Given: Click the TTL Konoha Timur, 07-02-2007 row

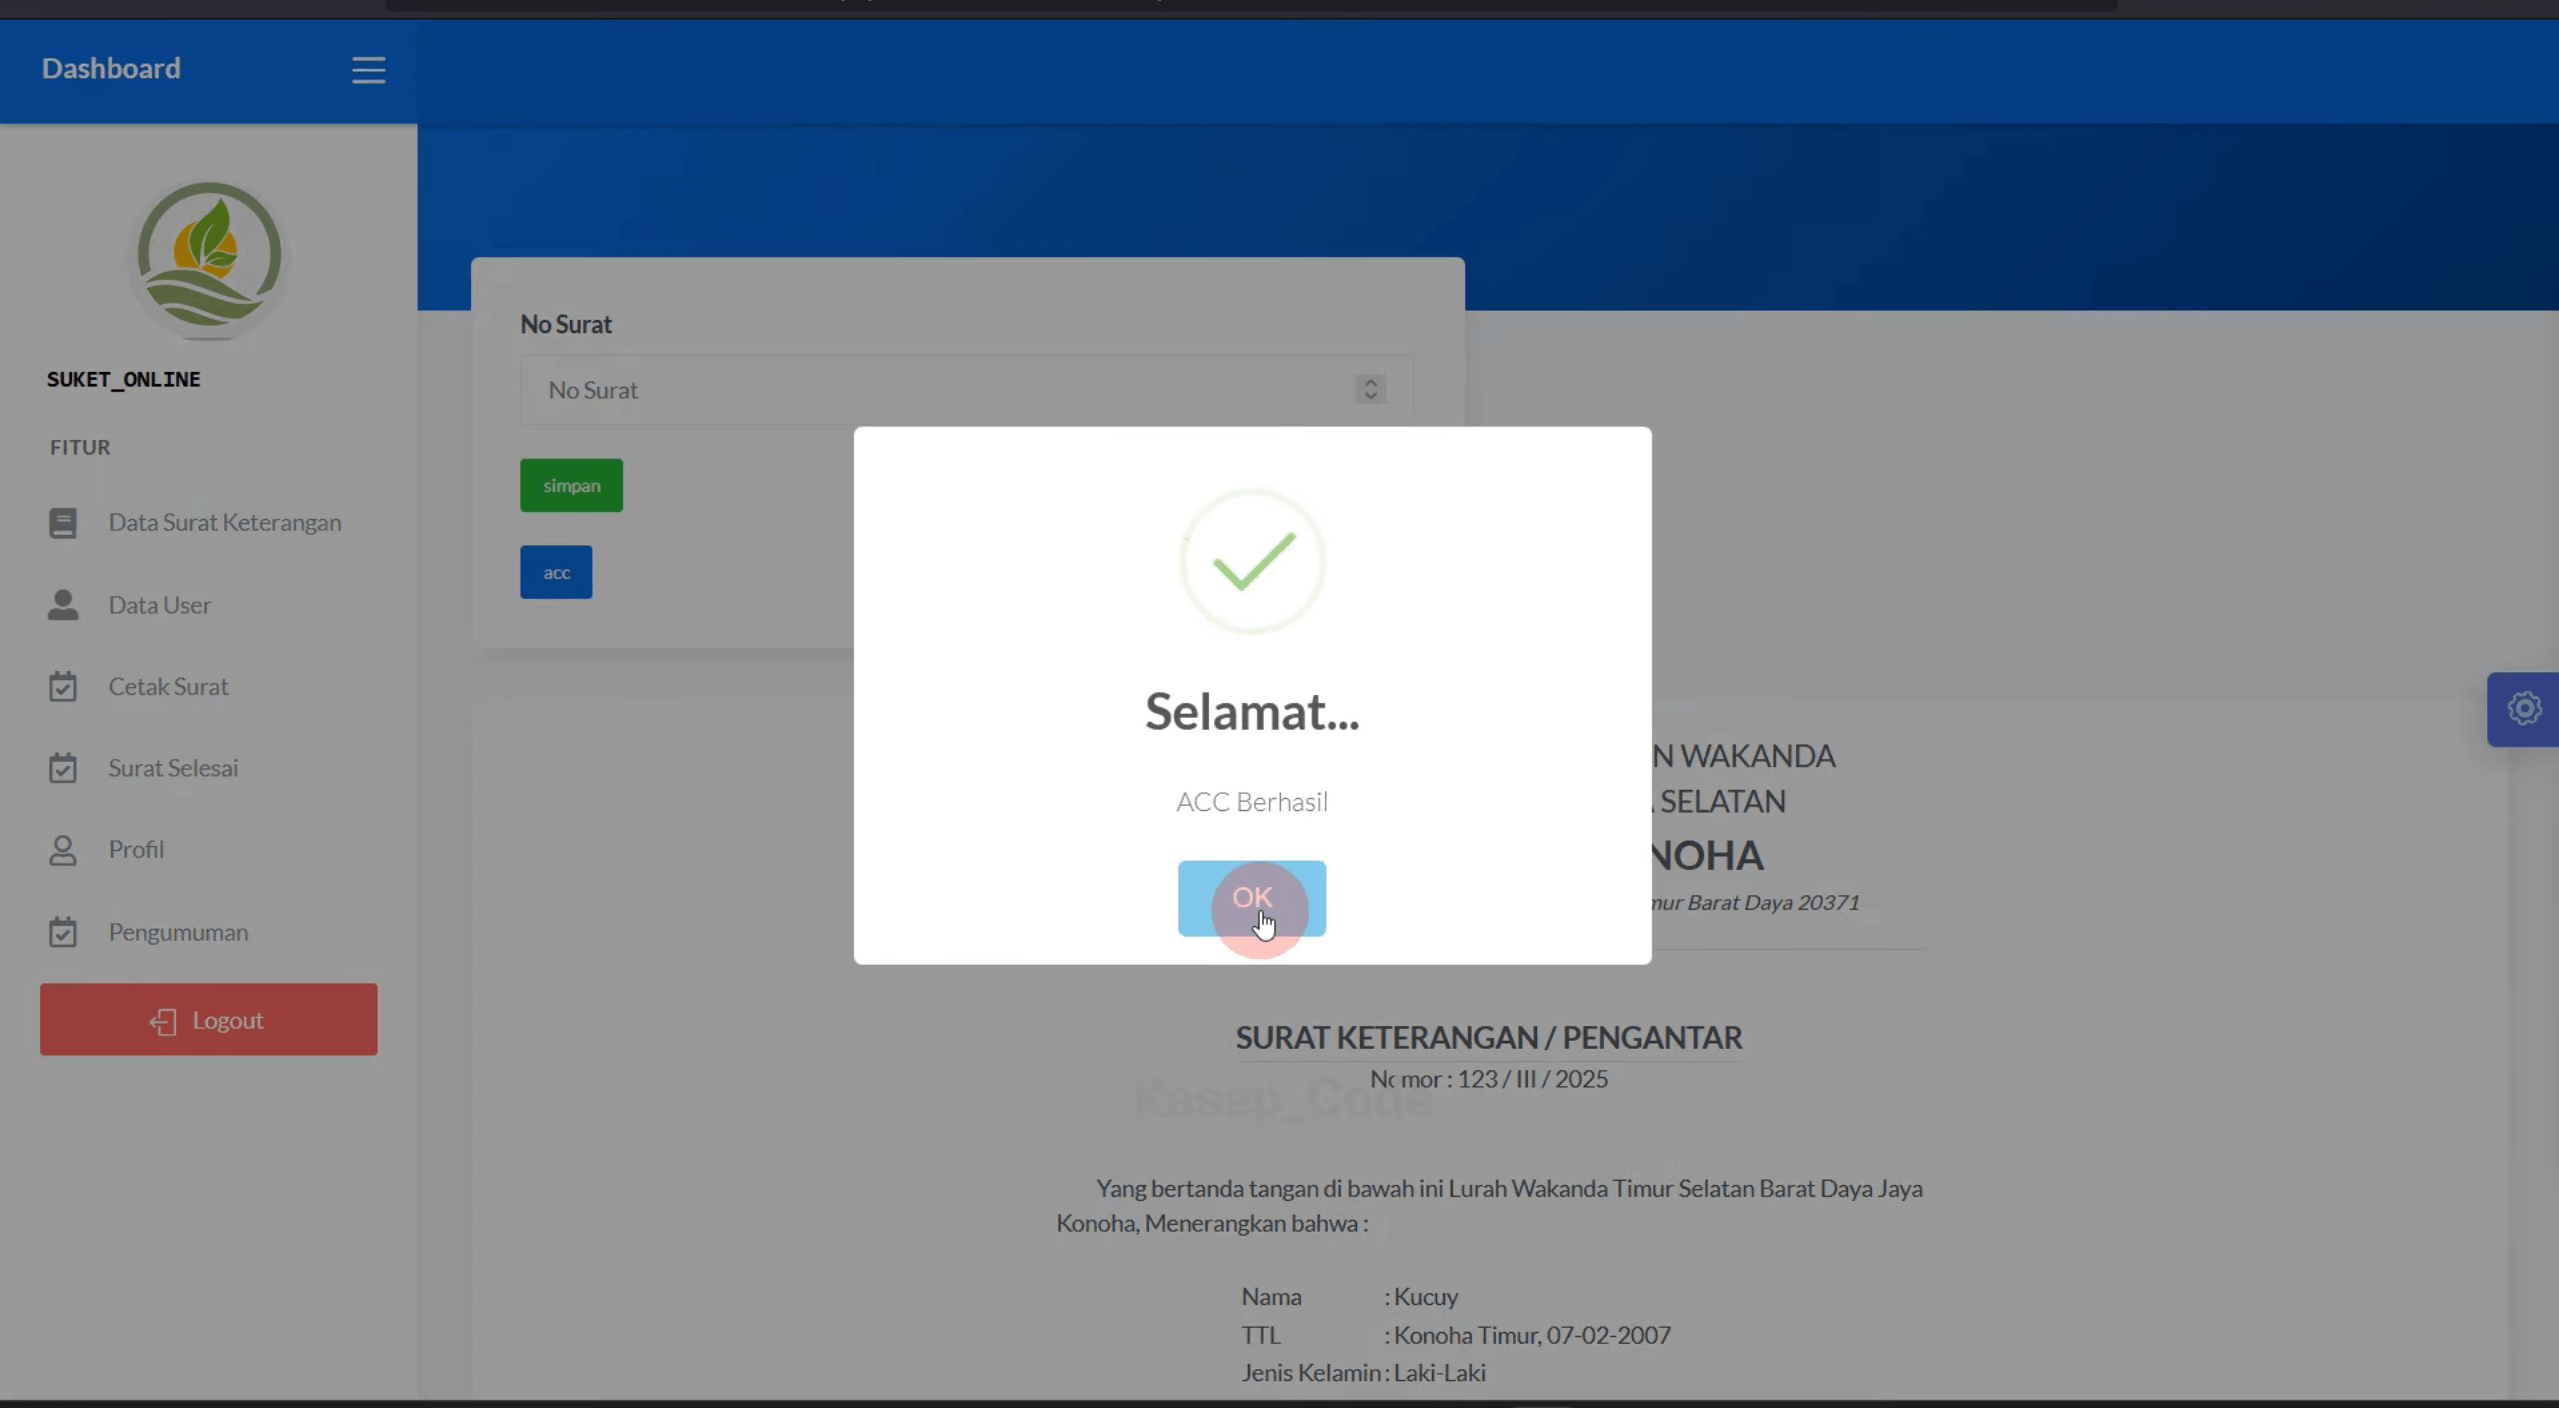Looking at the screenshot, I should 1456,1335.
